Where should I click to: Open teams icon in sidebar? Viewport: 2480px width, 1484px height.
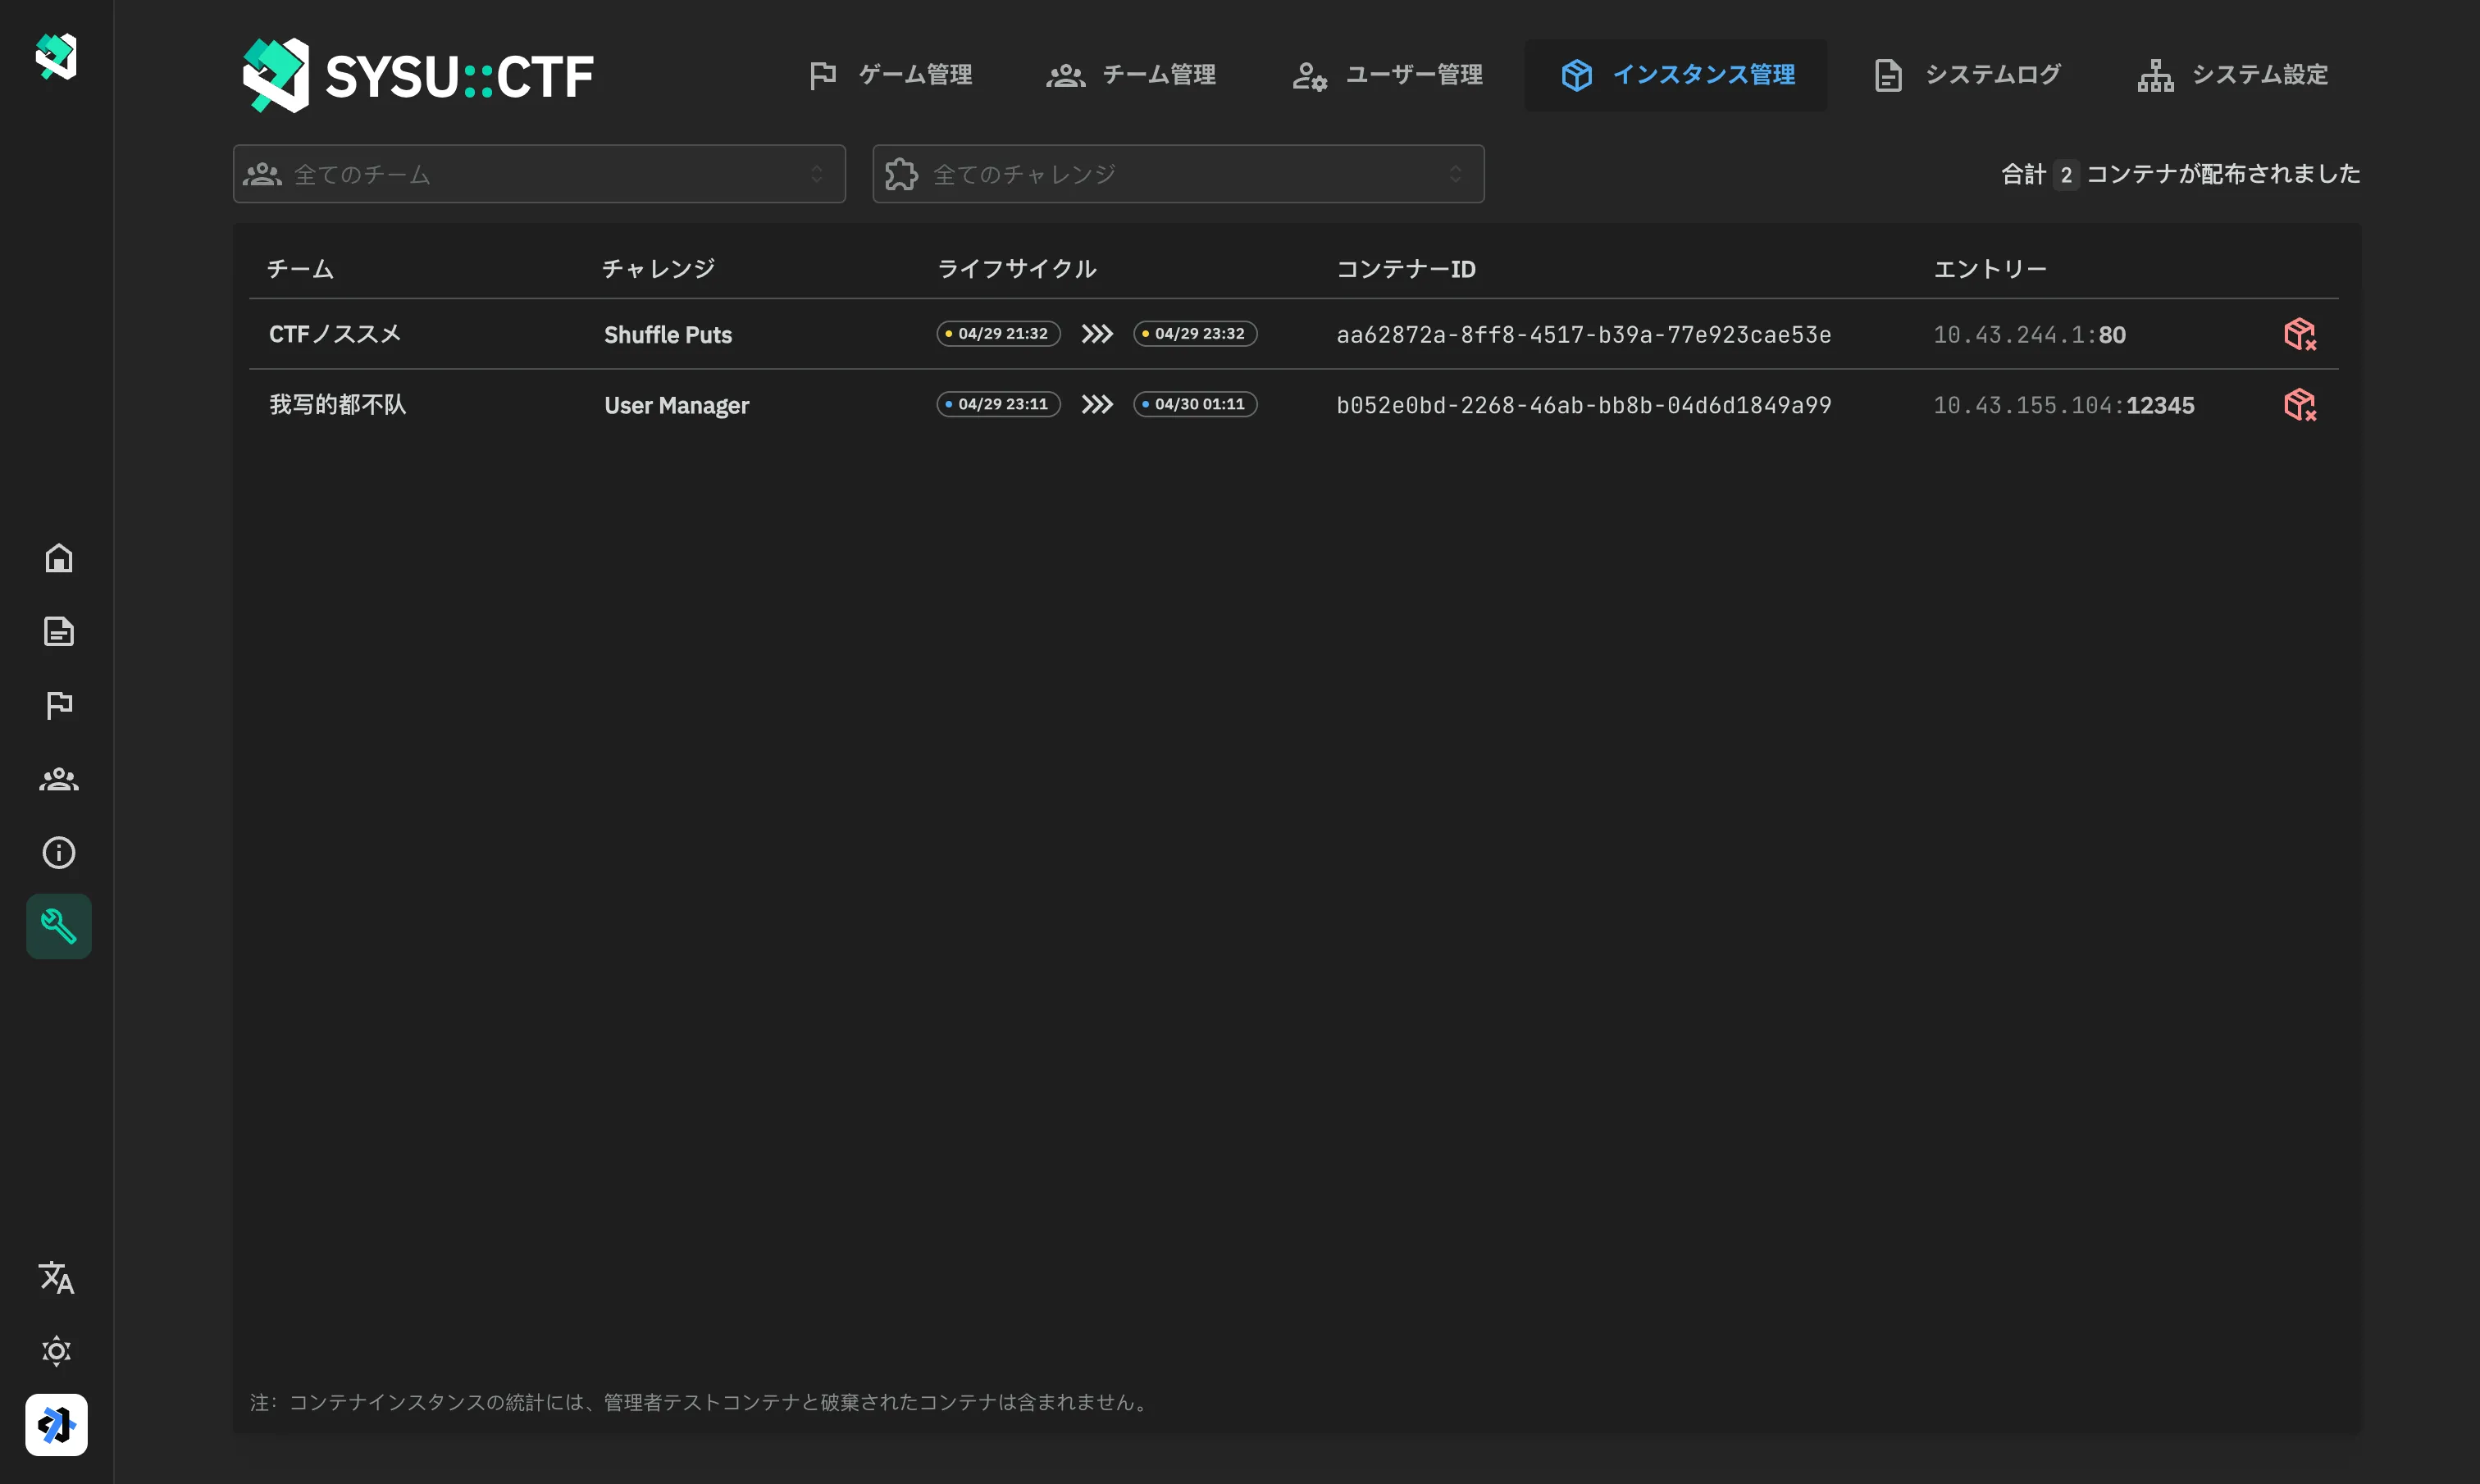click(x=58, y=779)
